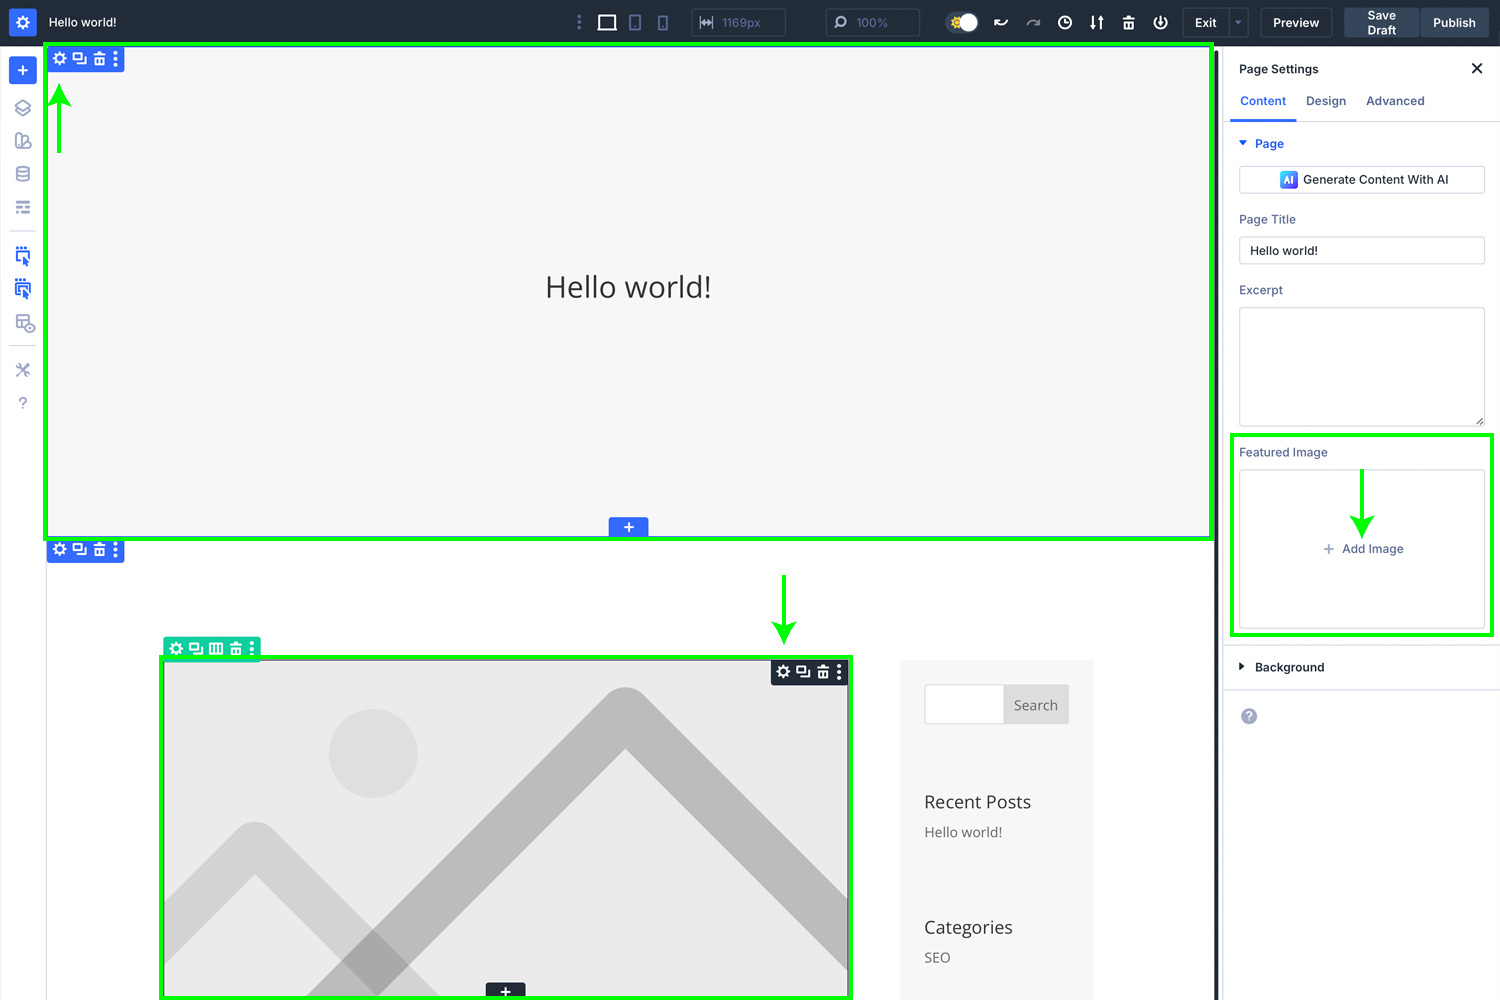Click Add Image under Featured Image
1500x1000 pixels.
pyautogui.click(x=1362, y=548)
